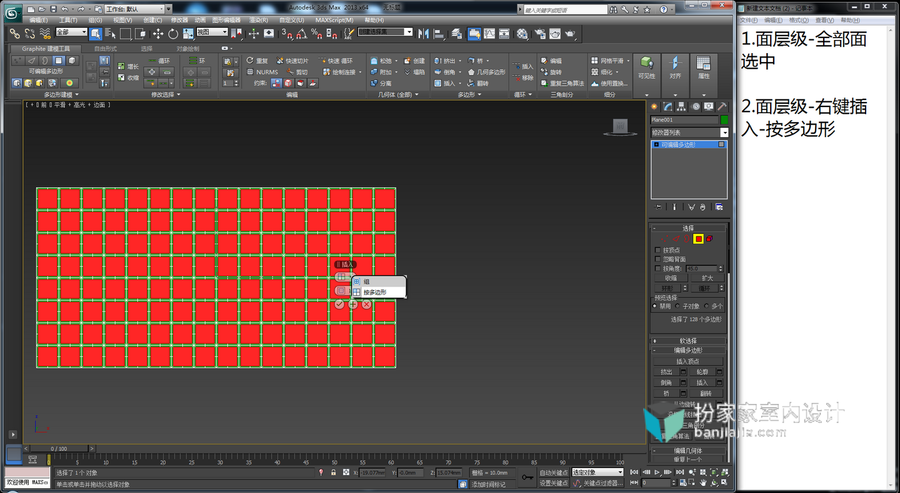Click the green object color swatch
Image resolution: width=900 pixels, height=493 pixels.
(x=724, y=120)
